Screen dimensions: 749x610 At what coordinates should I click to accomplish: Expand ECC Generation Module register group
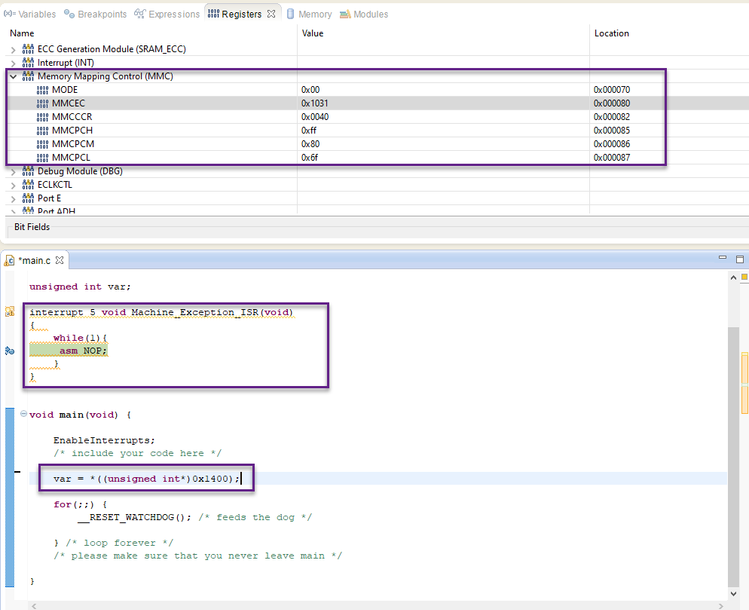pos(13,49)
